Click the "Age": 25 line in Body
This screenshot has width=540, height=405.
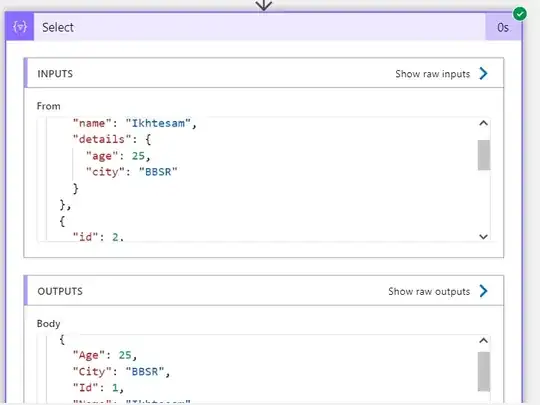pos(105,355)
